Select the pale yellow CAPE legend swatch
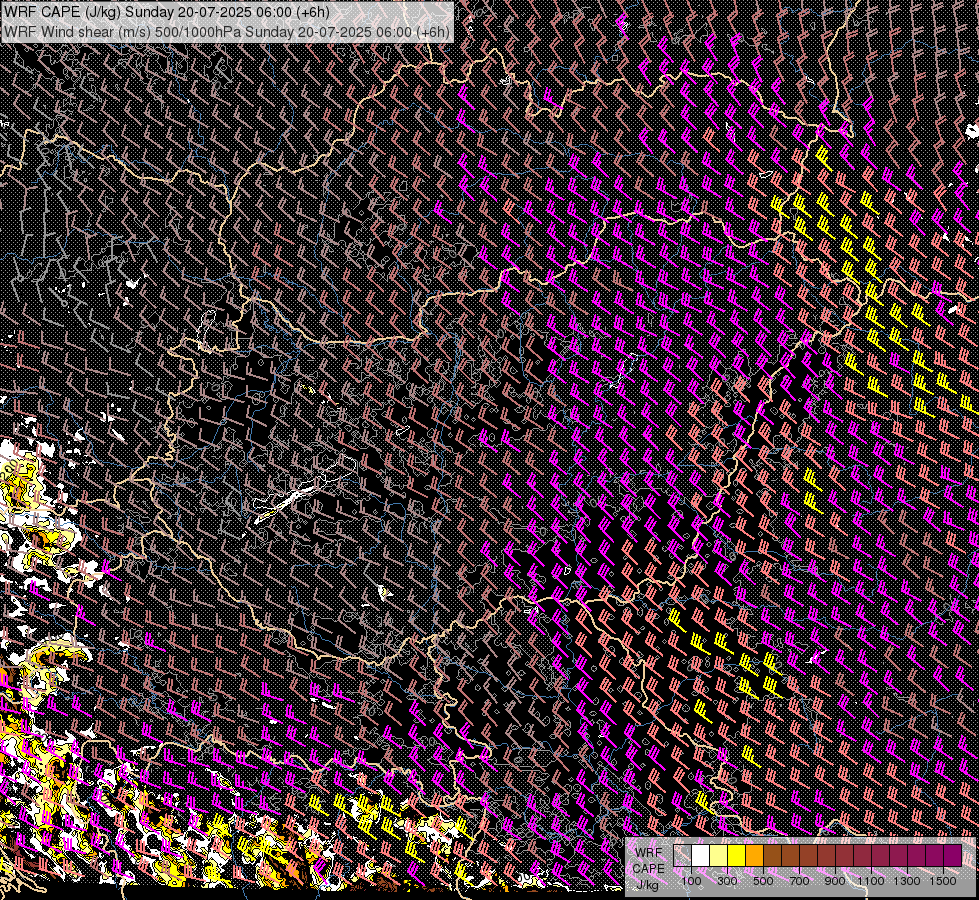 [x=719, y=855]
